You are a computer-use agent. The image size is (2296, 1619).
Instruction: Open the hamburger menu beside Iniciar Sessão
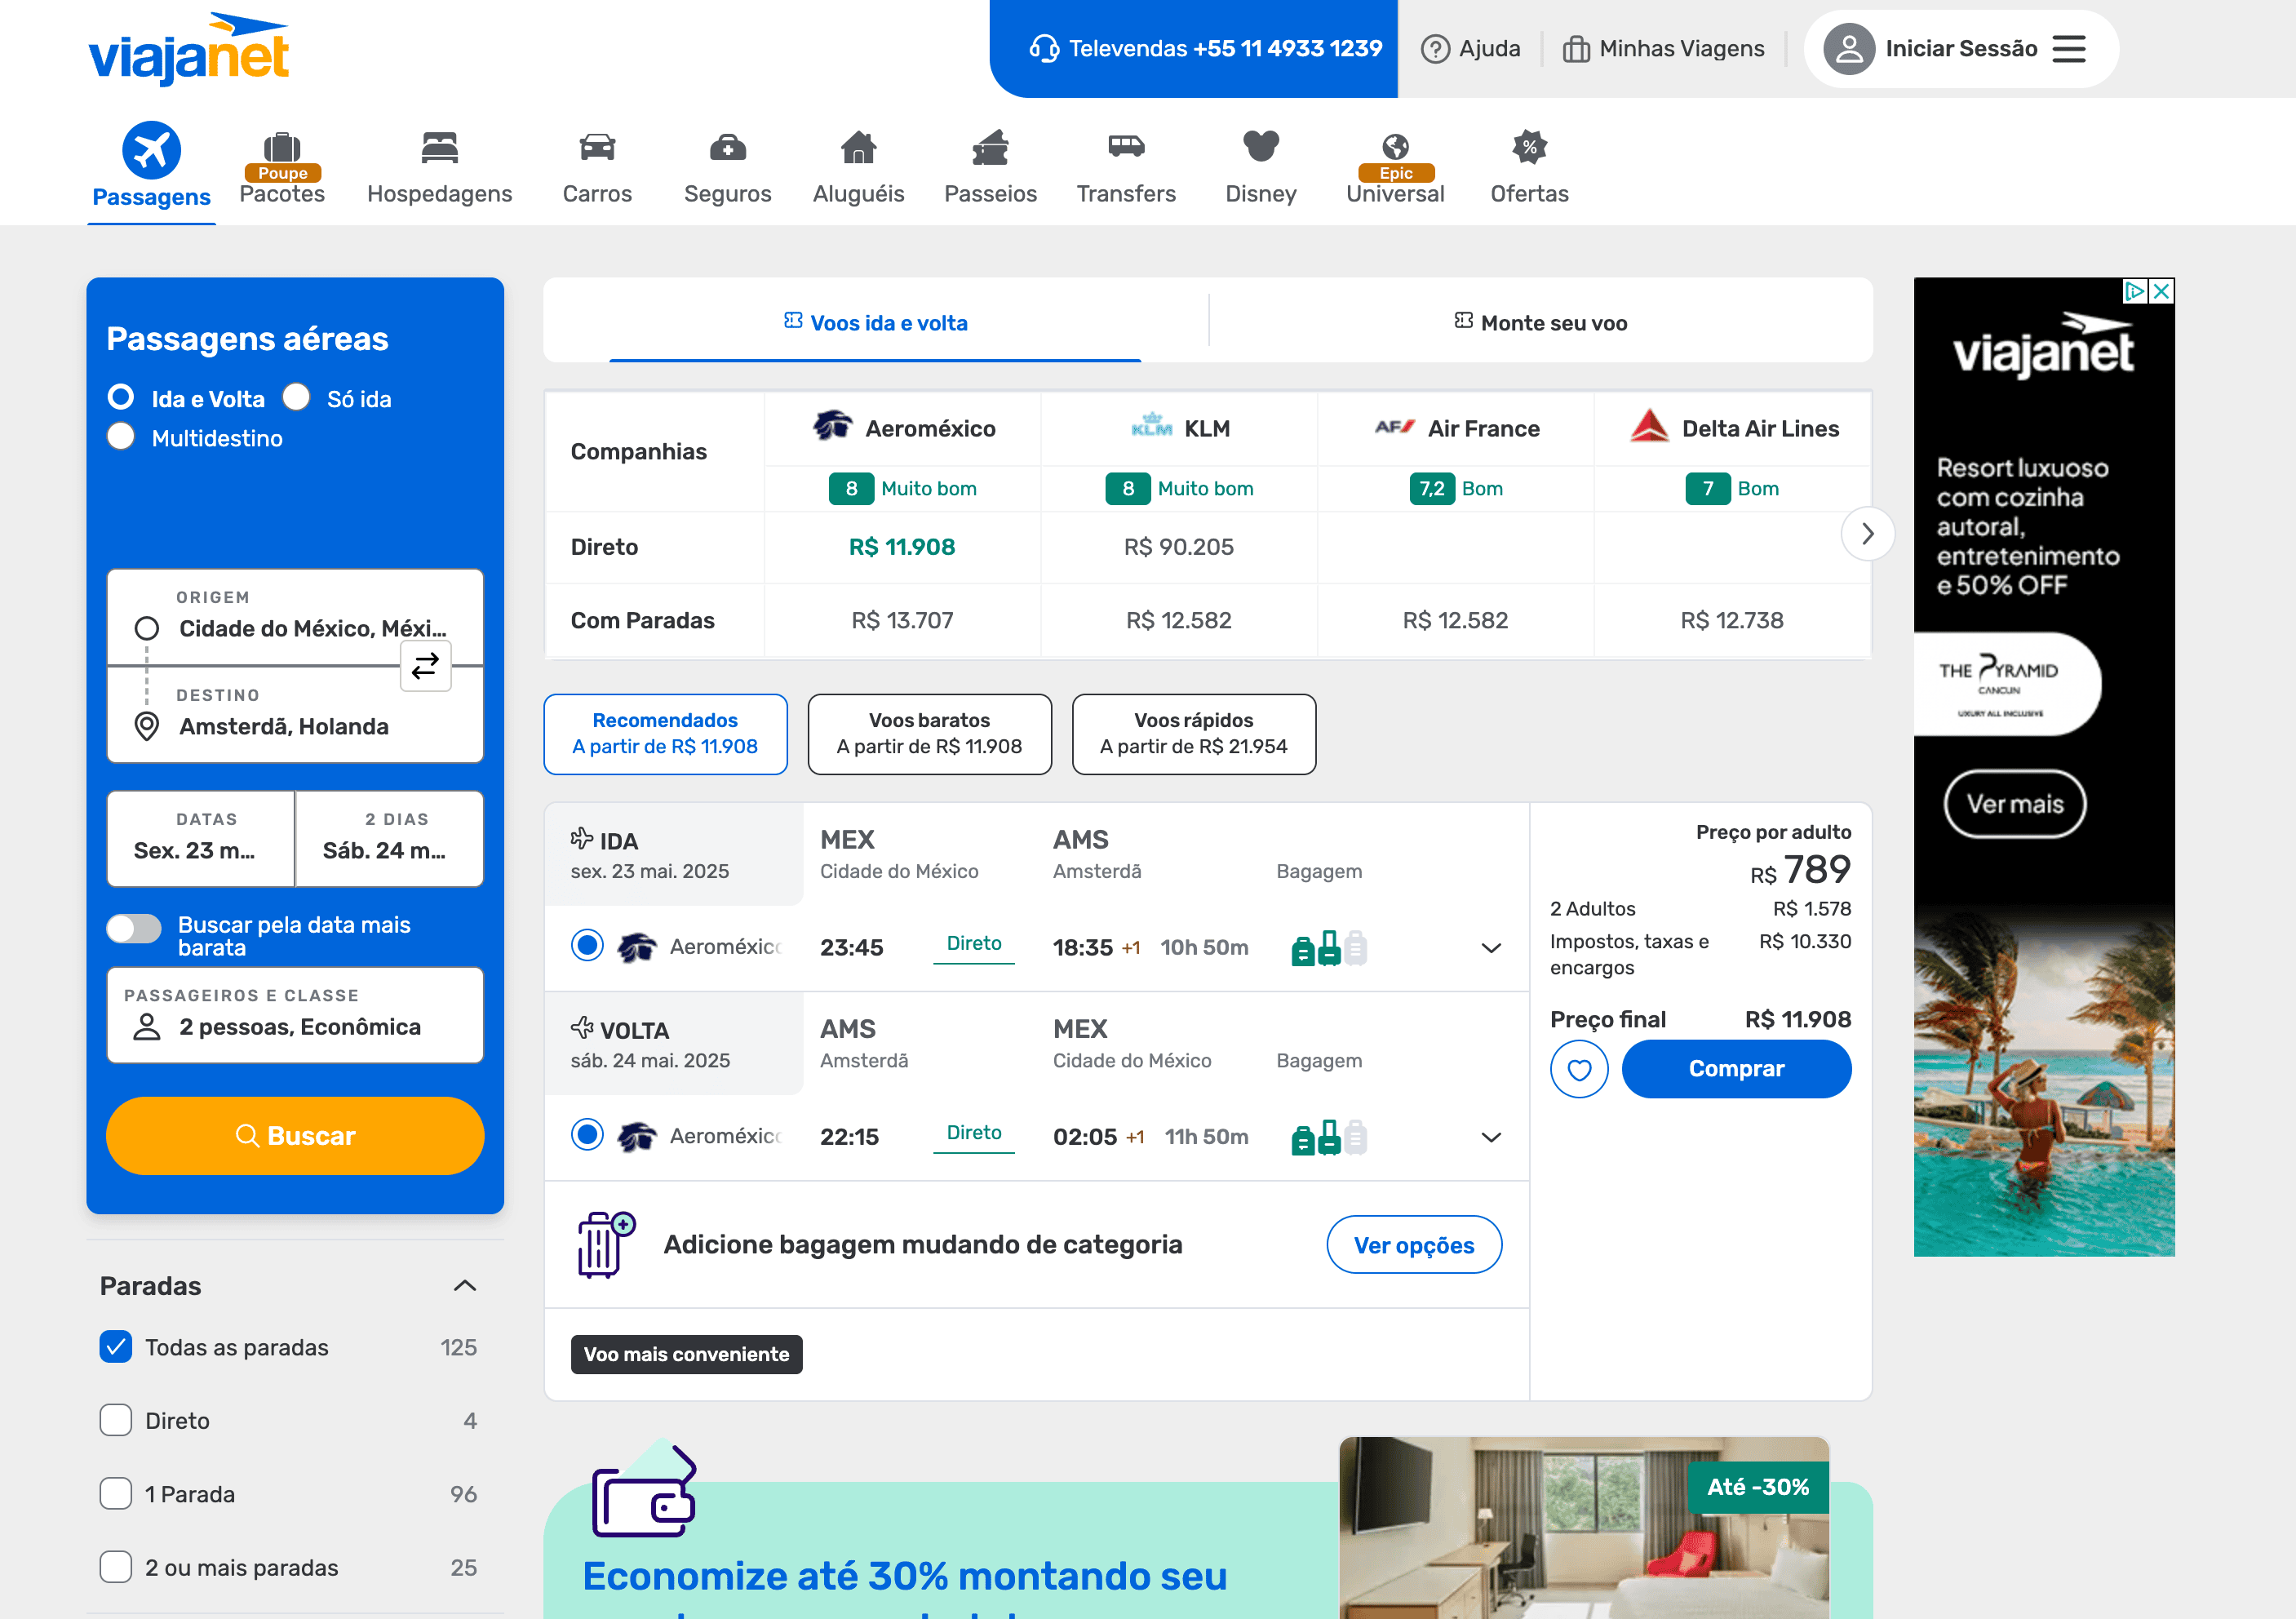[2069, 49]
